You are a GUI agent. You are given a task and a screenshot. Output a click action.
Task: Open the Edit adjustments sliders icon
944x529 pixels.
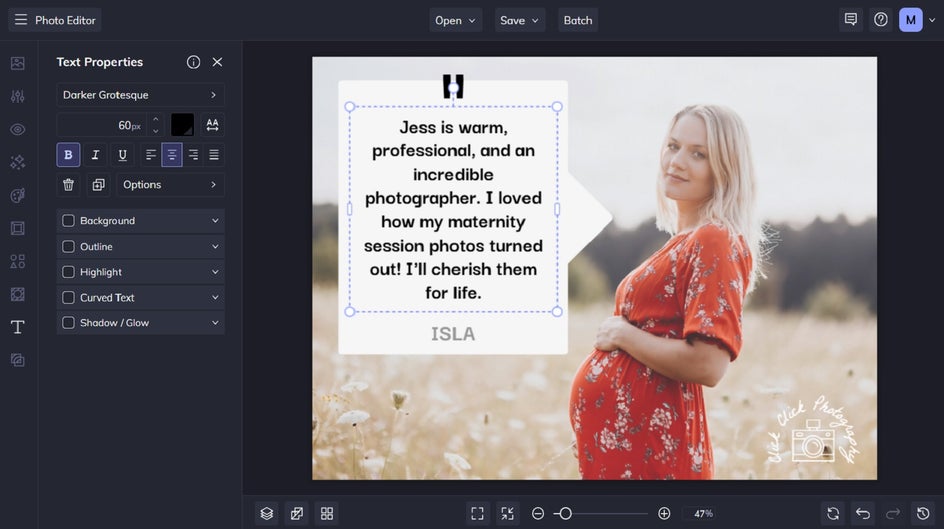coord(17,96)
